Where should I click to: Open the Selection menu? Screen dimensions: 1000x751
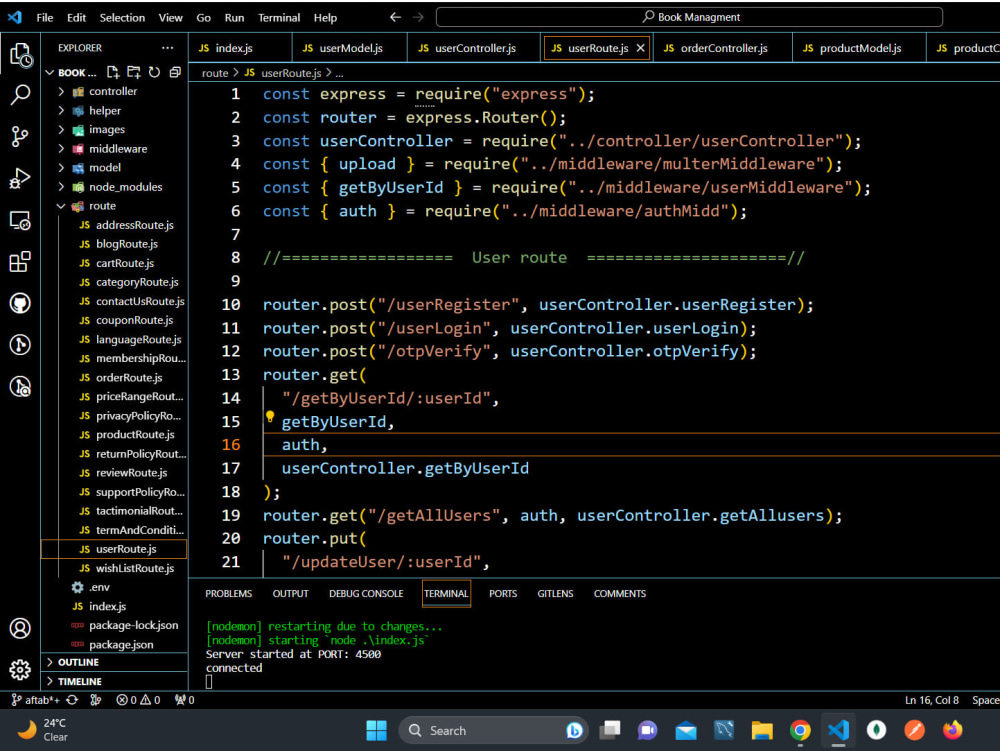coord(122,17)
